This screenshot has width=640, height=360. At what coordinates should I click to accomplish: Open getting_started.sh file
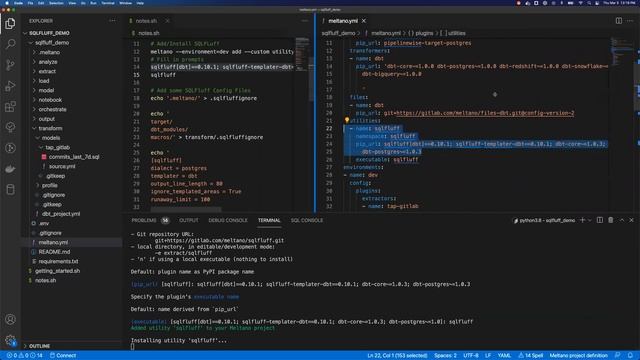click(57, 271)
